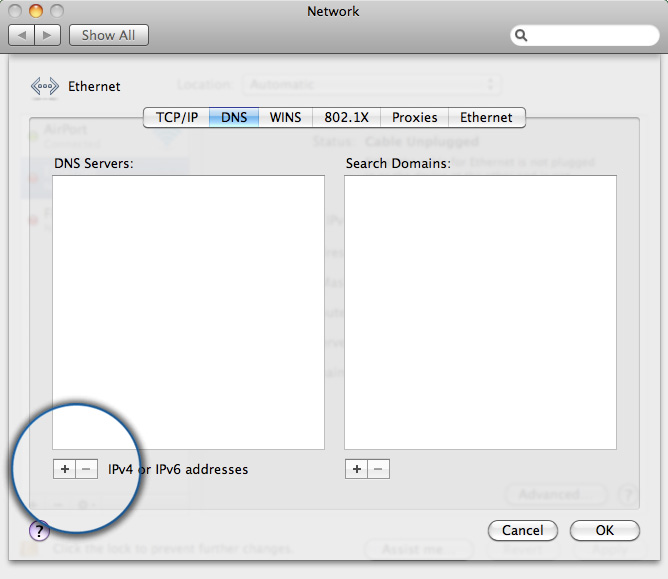
Task: Confirm settings with OK
Action: coord(605,530)
